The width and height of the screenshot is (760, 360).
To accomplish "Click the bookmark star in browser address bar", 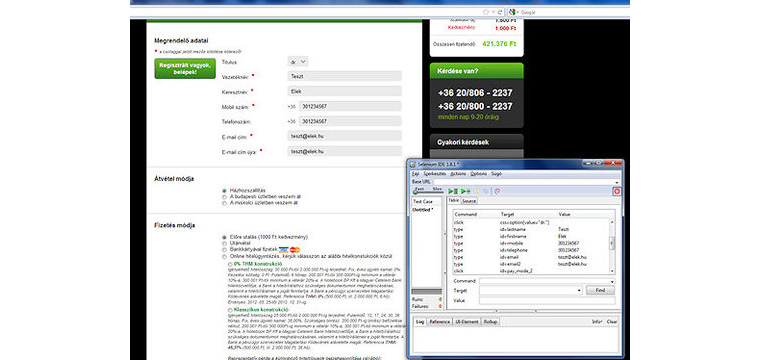I will [x=486, y=12].
